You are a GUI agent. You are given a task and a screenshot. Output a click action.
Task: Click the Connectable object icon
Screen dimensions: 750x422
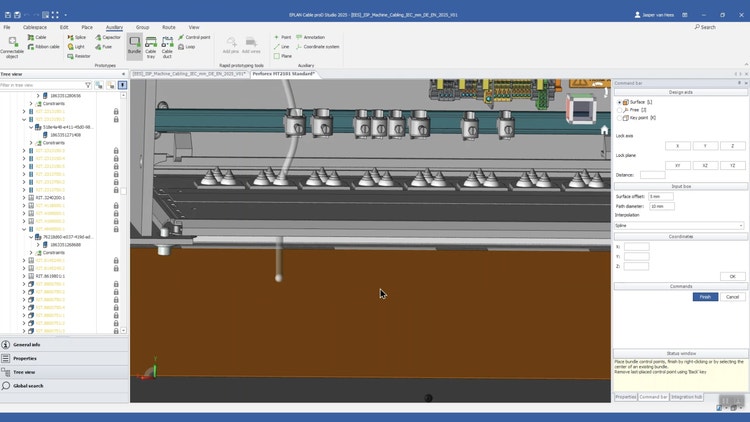point(12,45)
